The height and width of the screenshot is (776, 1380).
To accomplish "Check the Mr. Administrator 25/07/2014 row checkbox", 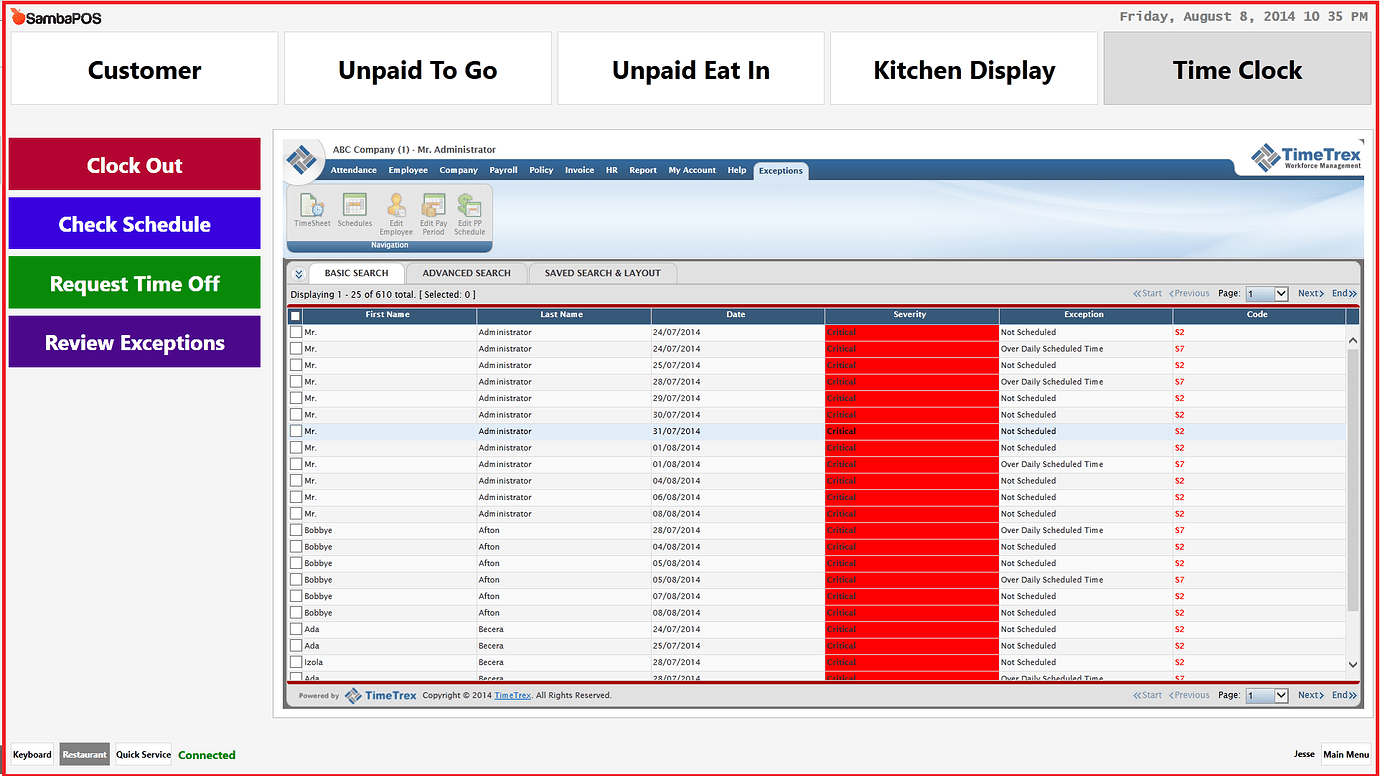I will (x=295, y=365).
